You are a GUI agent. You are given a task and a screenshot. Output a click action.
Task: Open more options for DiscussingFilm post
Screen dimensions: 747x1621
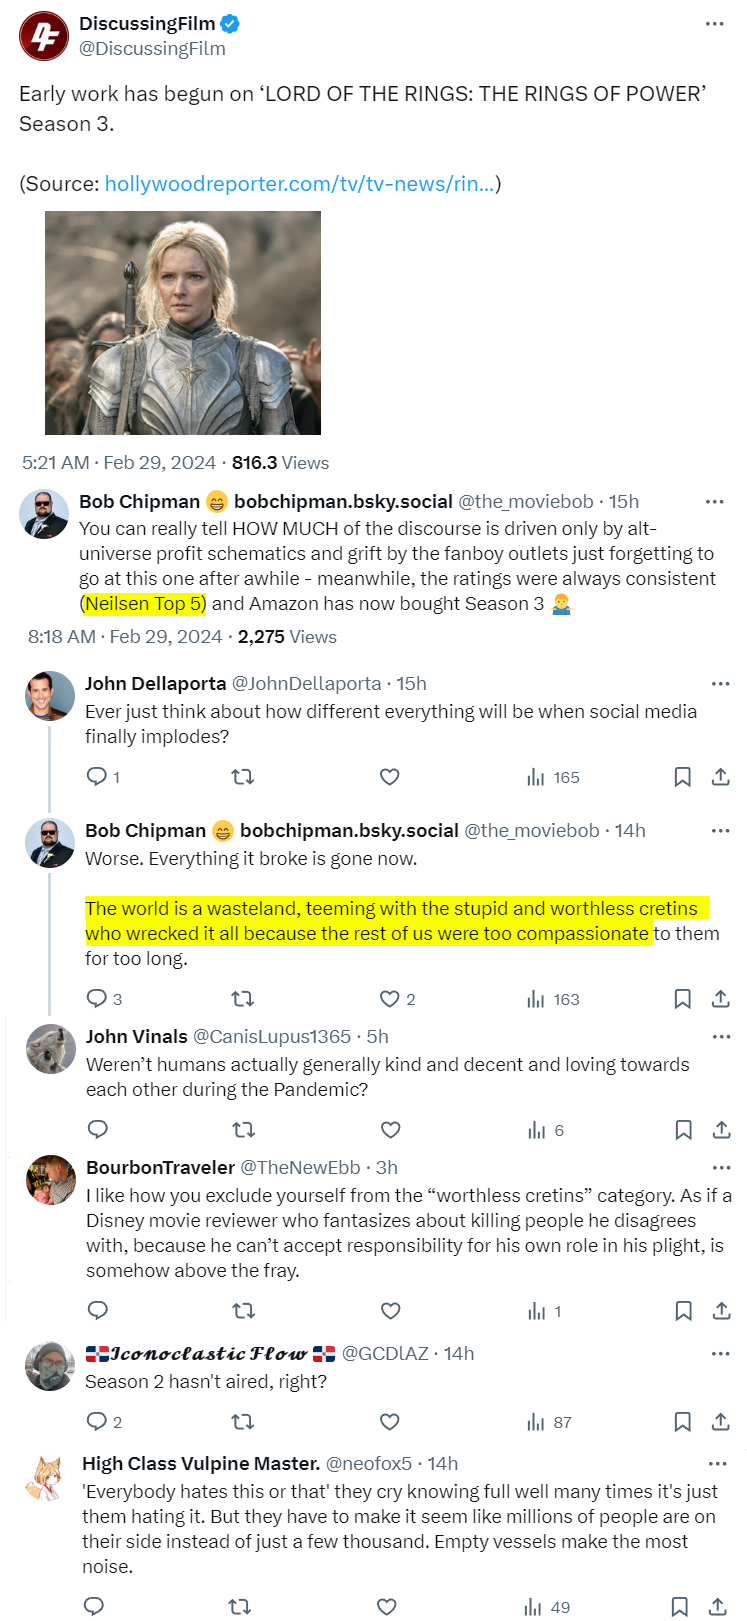pos(714,24)
